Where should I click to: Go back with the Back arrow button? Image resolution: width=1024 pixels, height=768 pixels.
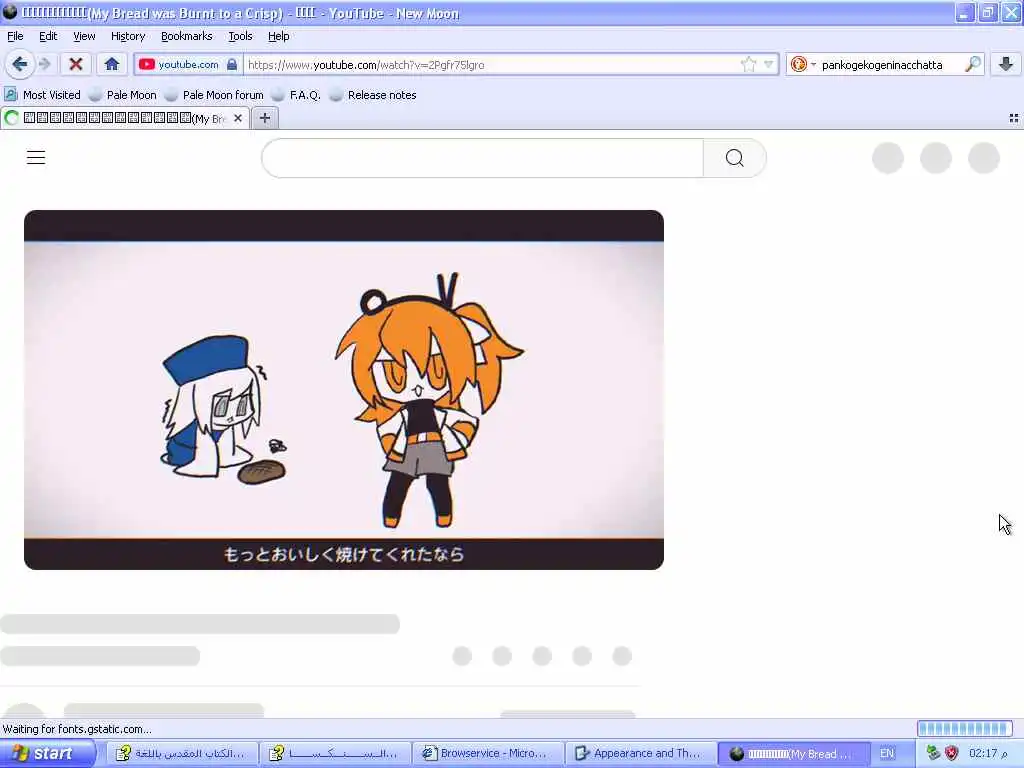(20, 64)
